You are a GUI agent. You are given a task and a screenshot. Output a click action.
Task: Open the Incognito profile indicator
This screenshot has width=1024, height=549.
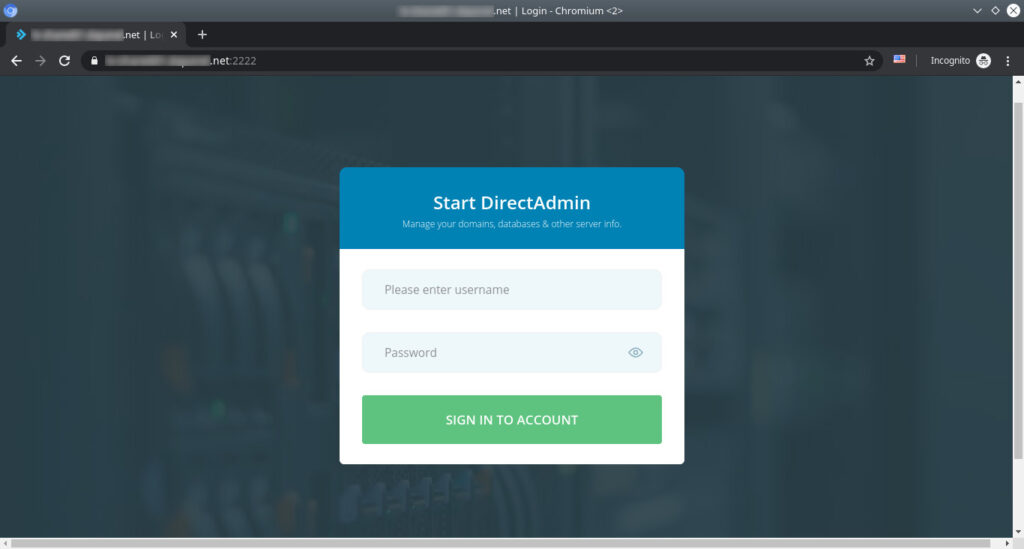point(960,61)
